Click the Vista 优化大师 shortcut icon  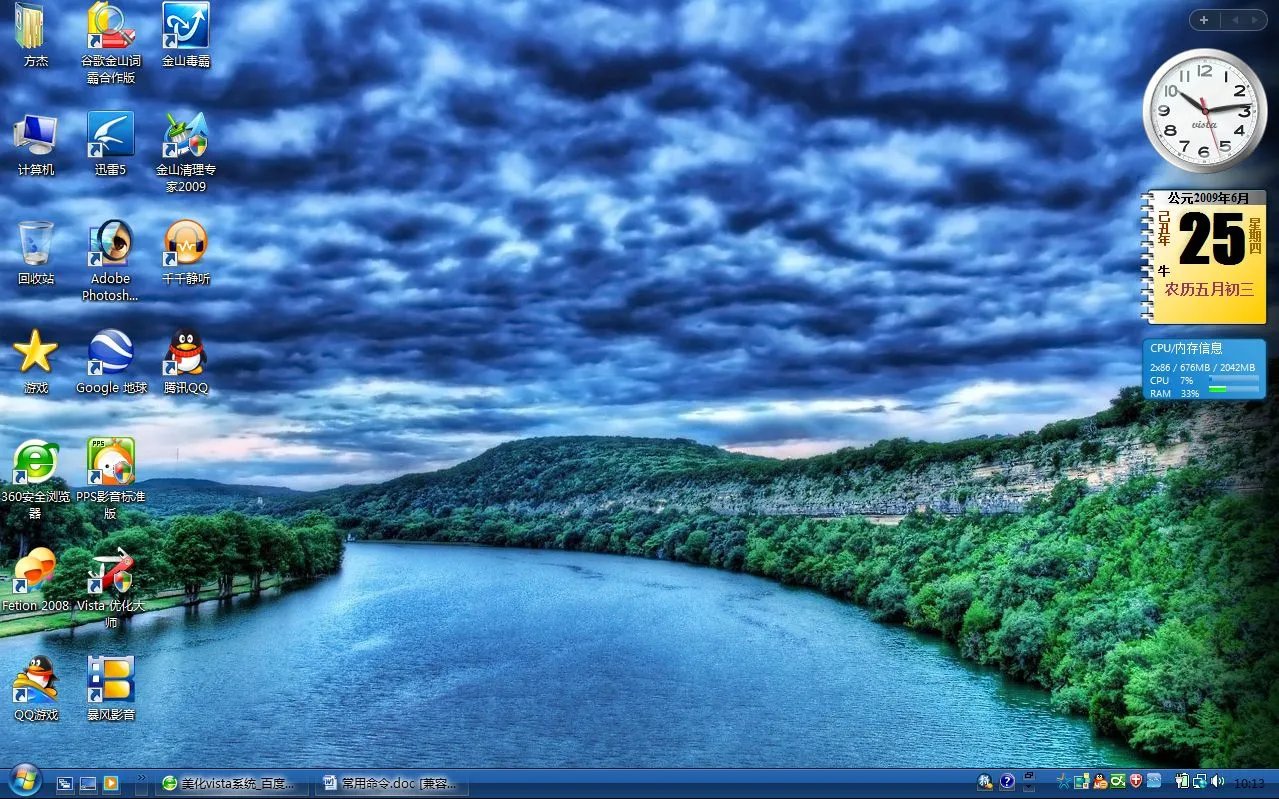110,571
